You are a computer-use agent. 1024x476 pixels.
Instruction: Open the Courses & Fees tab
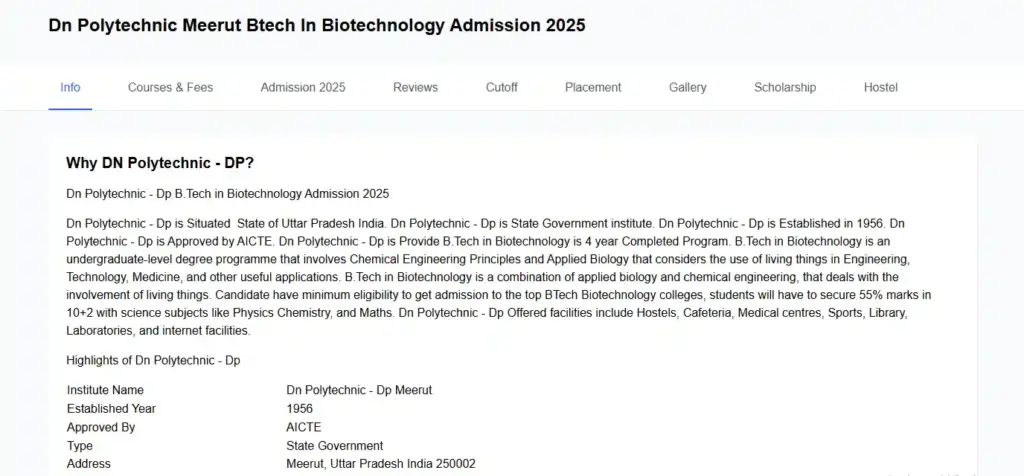click(x=170, y=87)
